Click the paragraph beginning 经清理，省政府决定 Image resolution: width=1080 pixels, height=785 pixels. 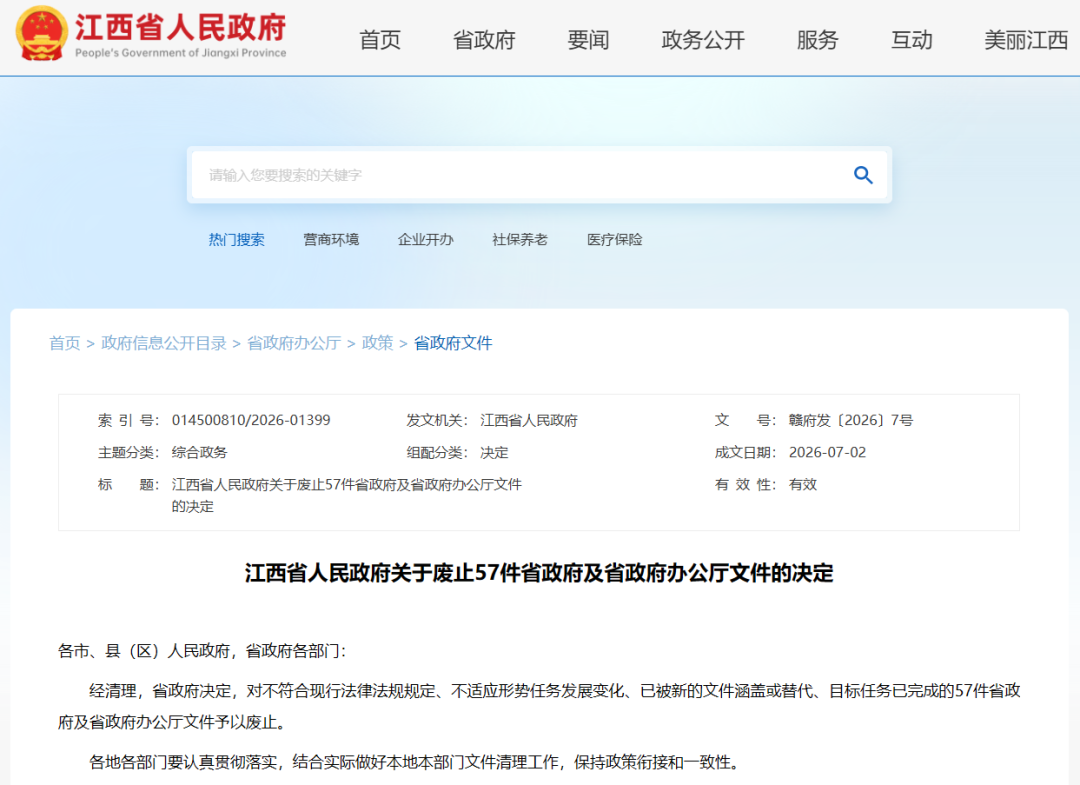[539, 706]
